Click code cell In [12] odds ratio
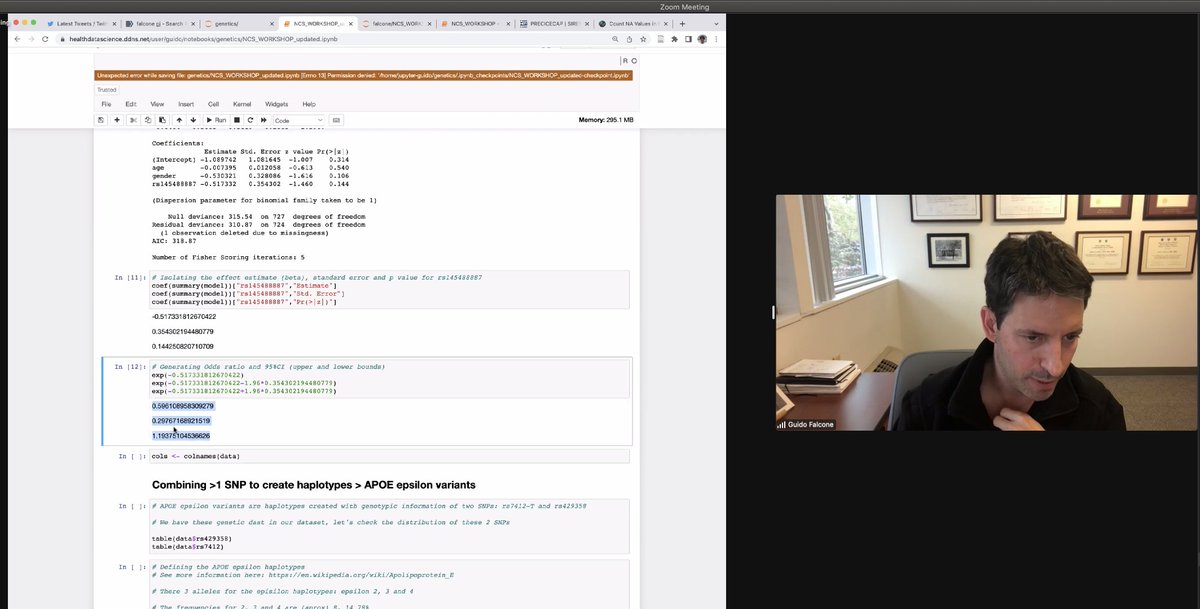The width and height of the screenshot is (1200, 609). [390, 379]
